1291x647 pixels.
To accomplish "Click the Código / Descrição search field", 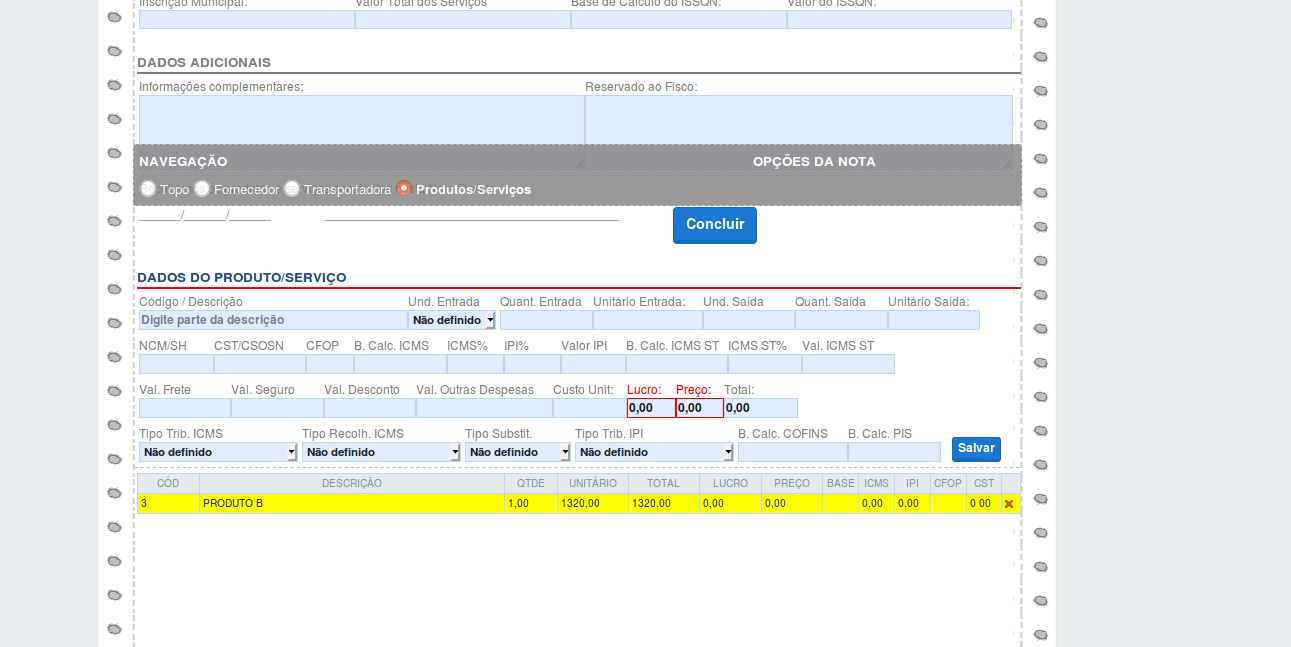I will click(272, 320).
